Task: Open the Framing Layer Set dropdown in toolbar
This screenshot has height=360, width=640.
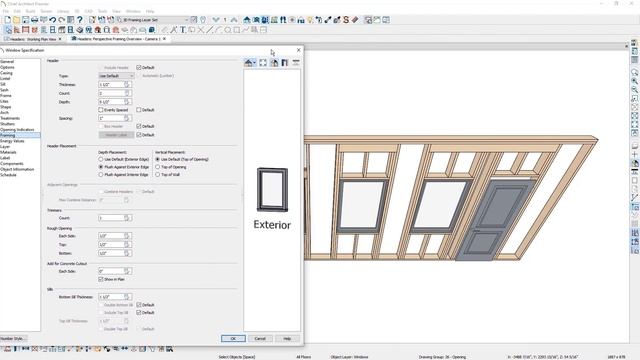Action: [153, 20]
